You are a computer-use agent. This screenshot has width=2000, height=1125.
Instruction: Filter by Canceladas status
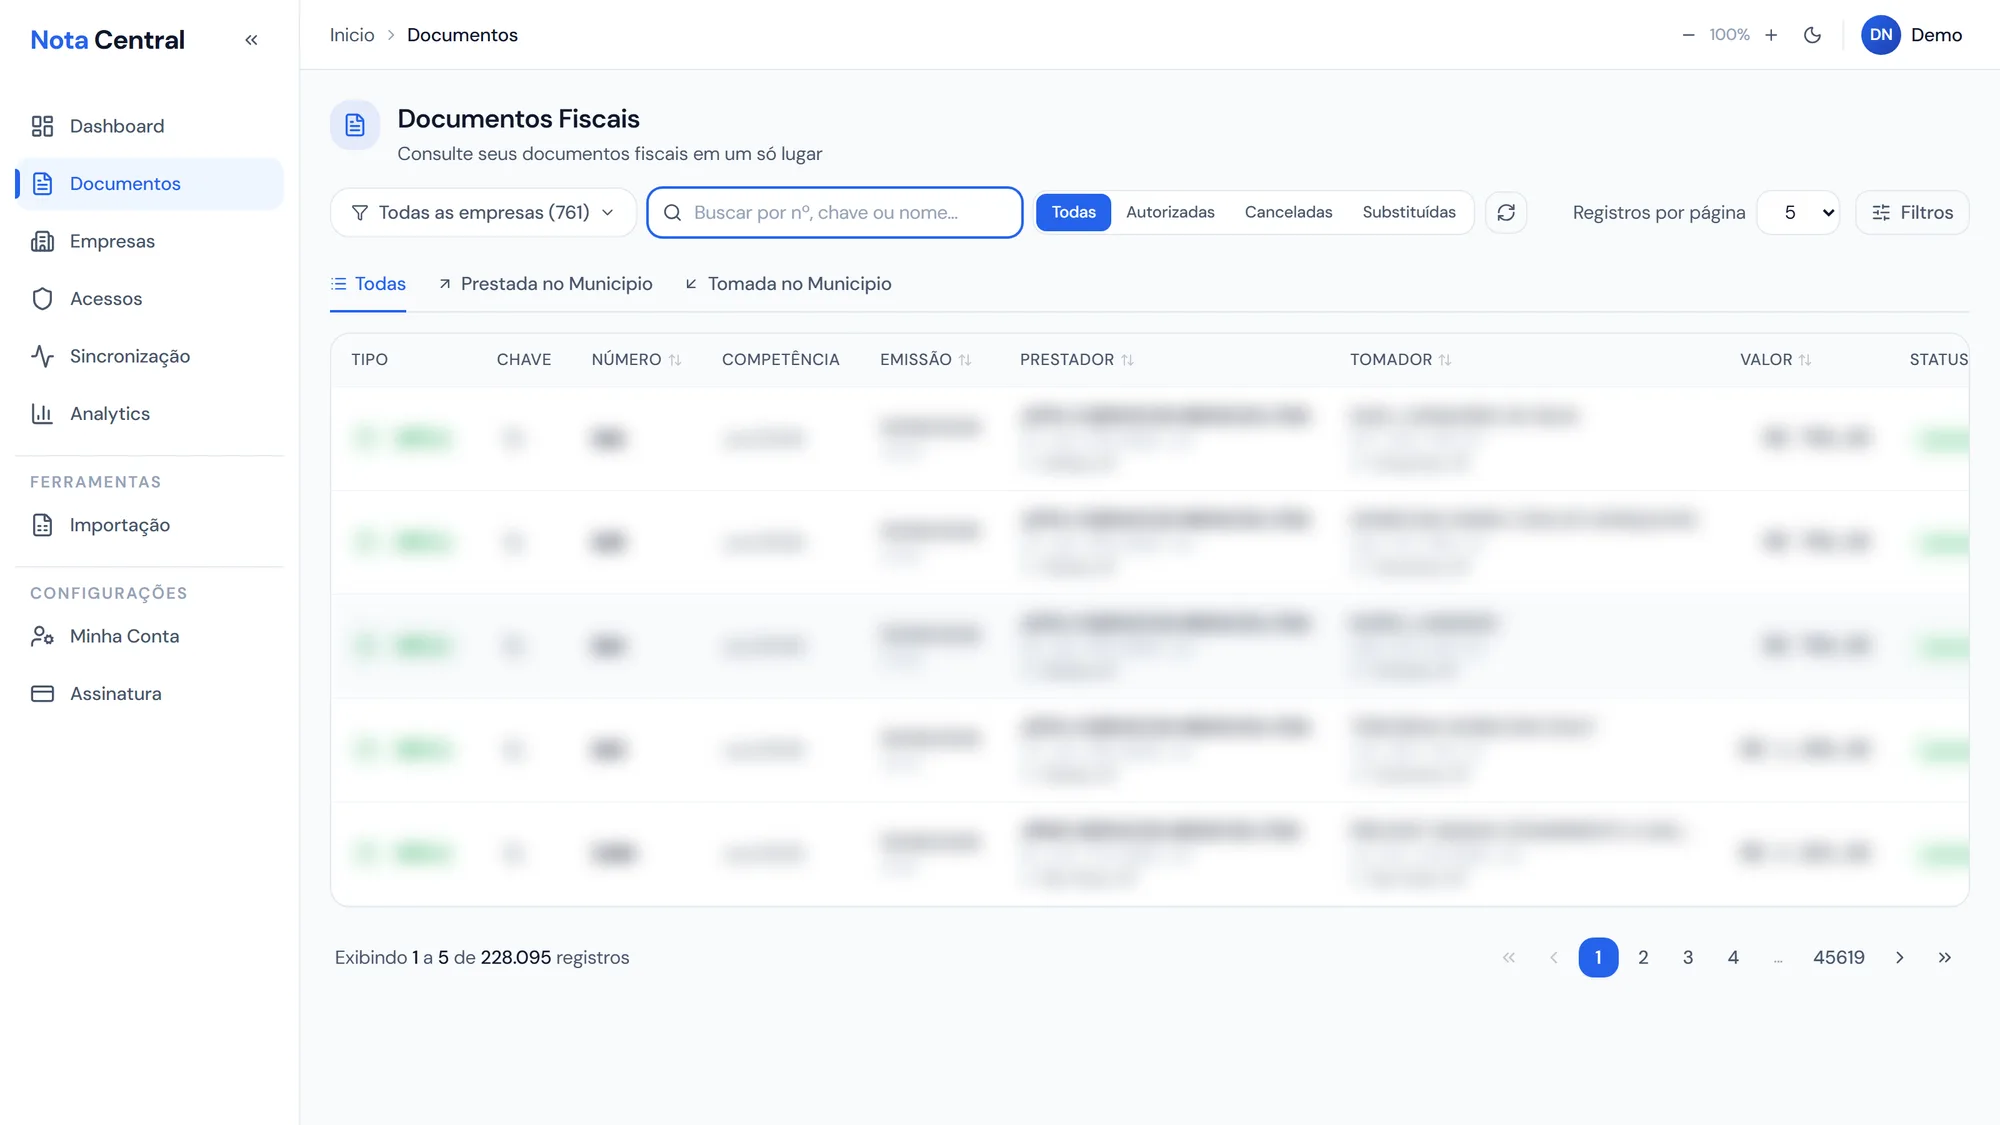coord(1288,213)
